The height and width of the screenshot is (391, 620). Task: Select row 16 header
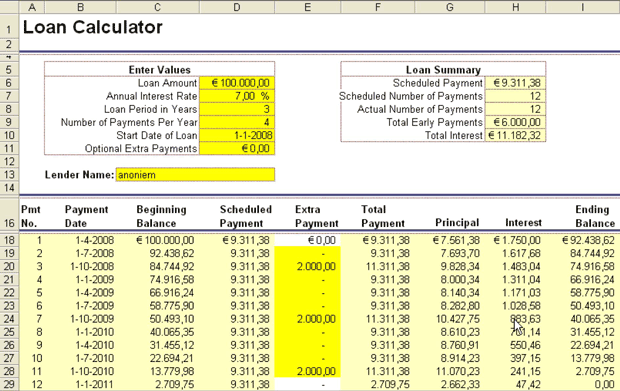click(9, 215)
